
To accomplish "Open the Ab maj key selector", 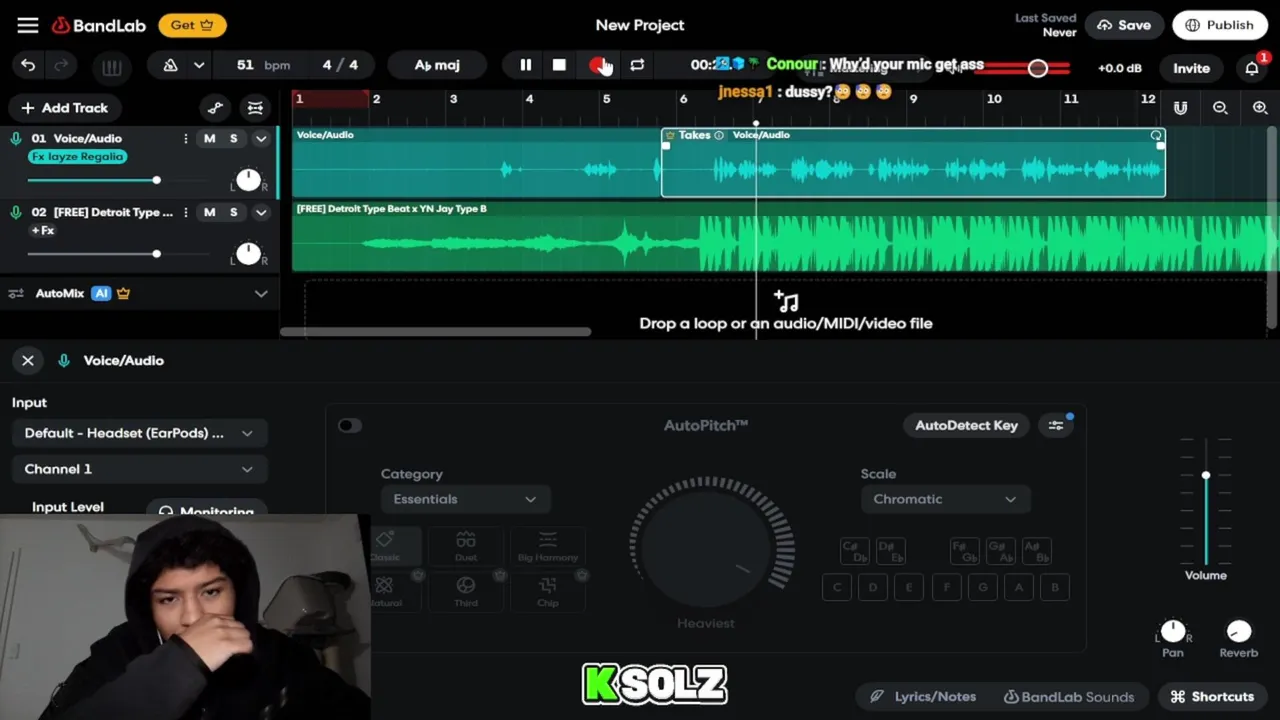I will tap(437, 65).
